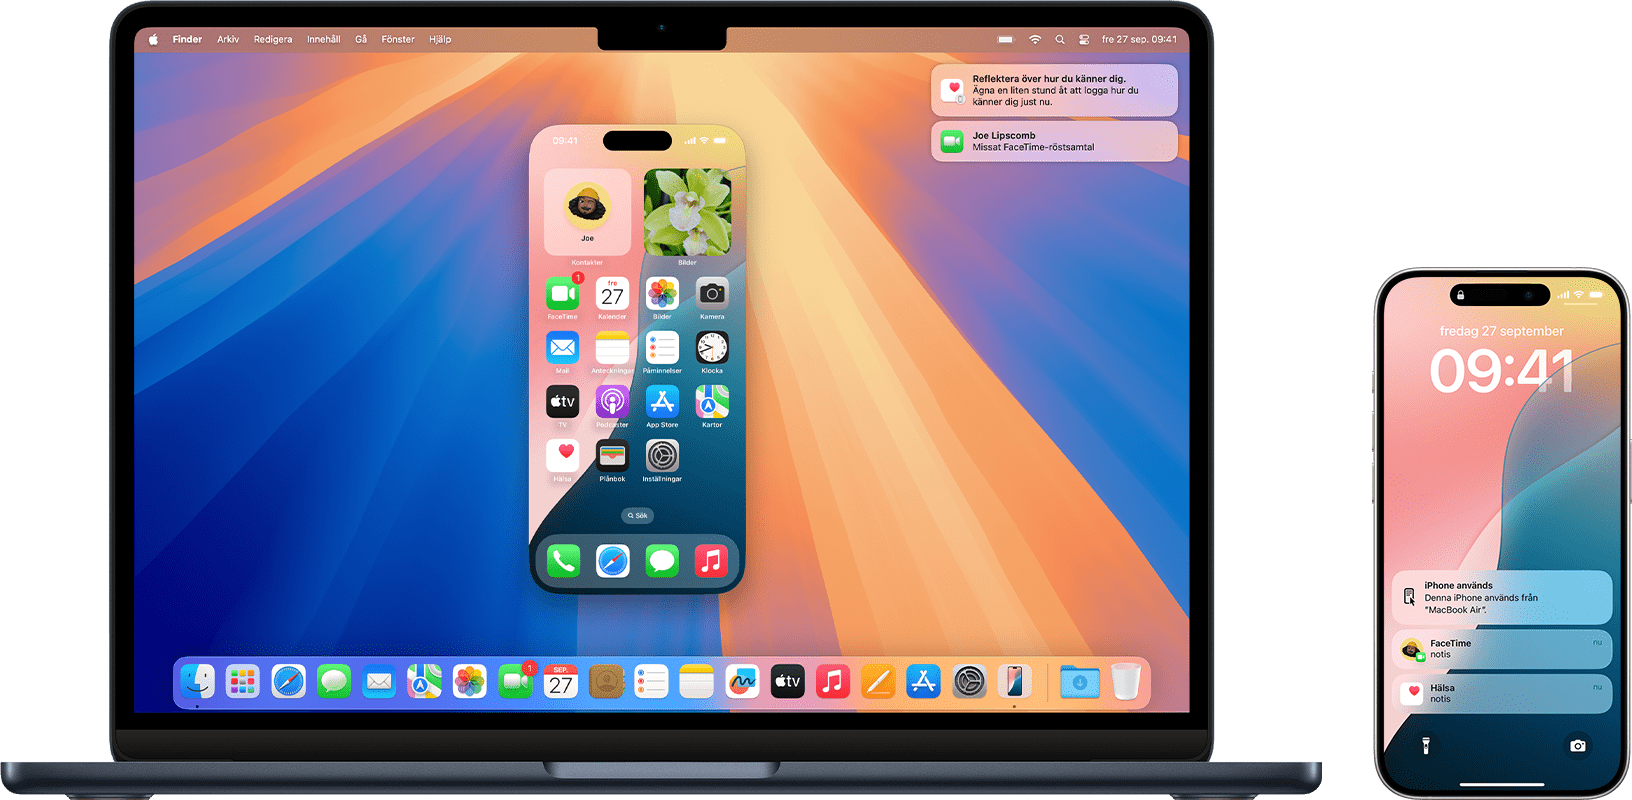
Task: Open the Redigera menu
Action: tap(273, 40)
